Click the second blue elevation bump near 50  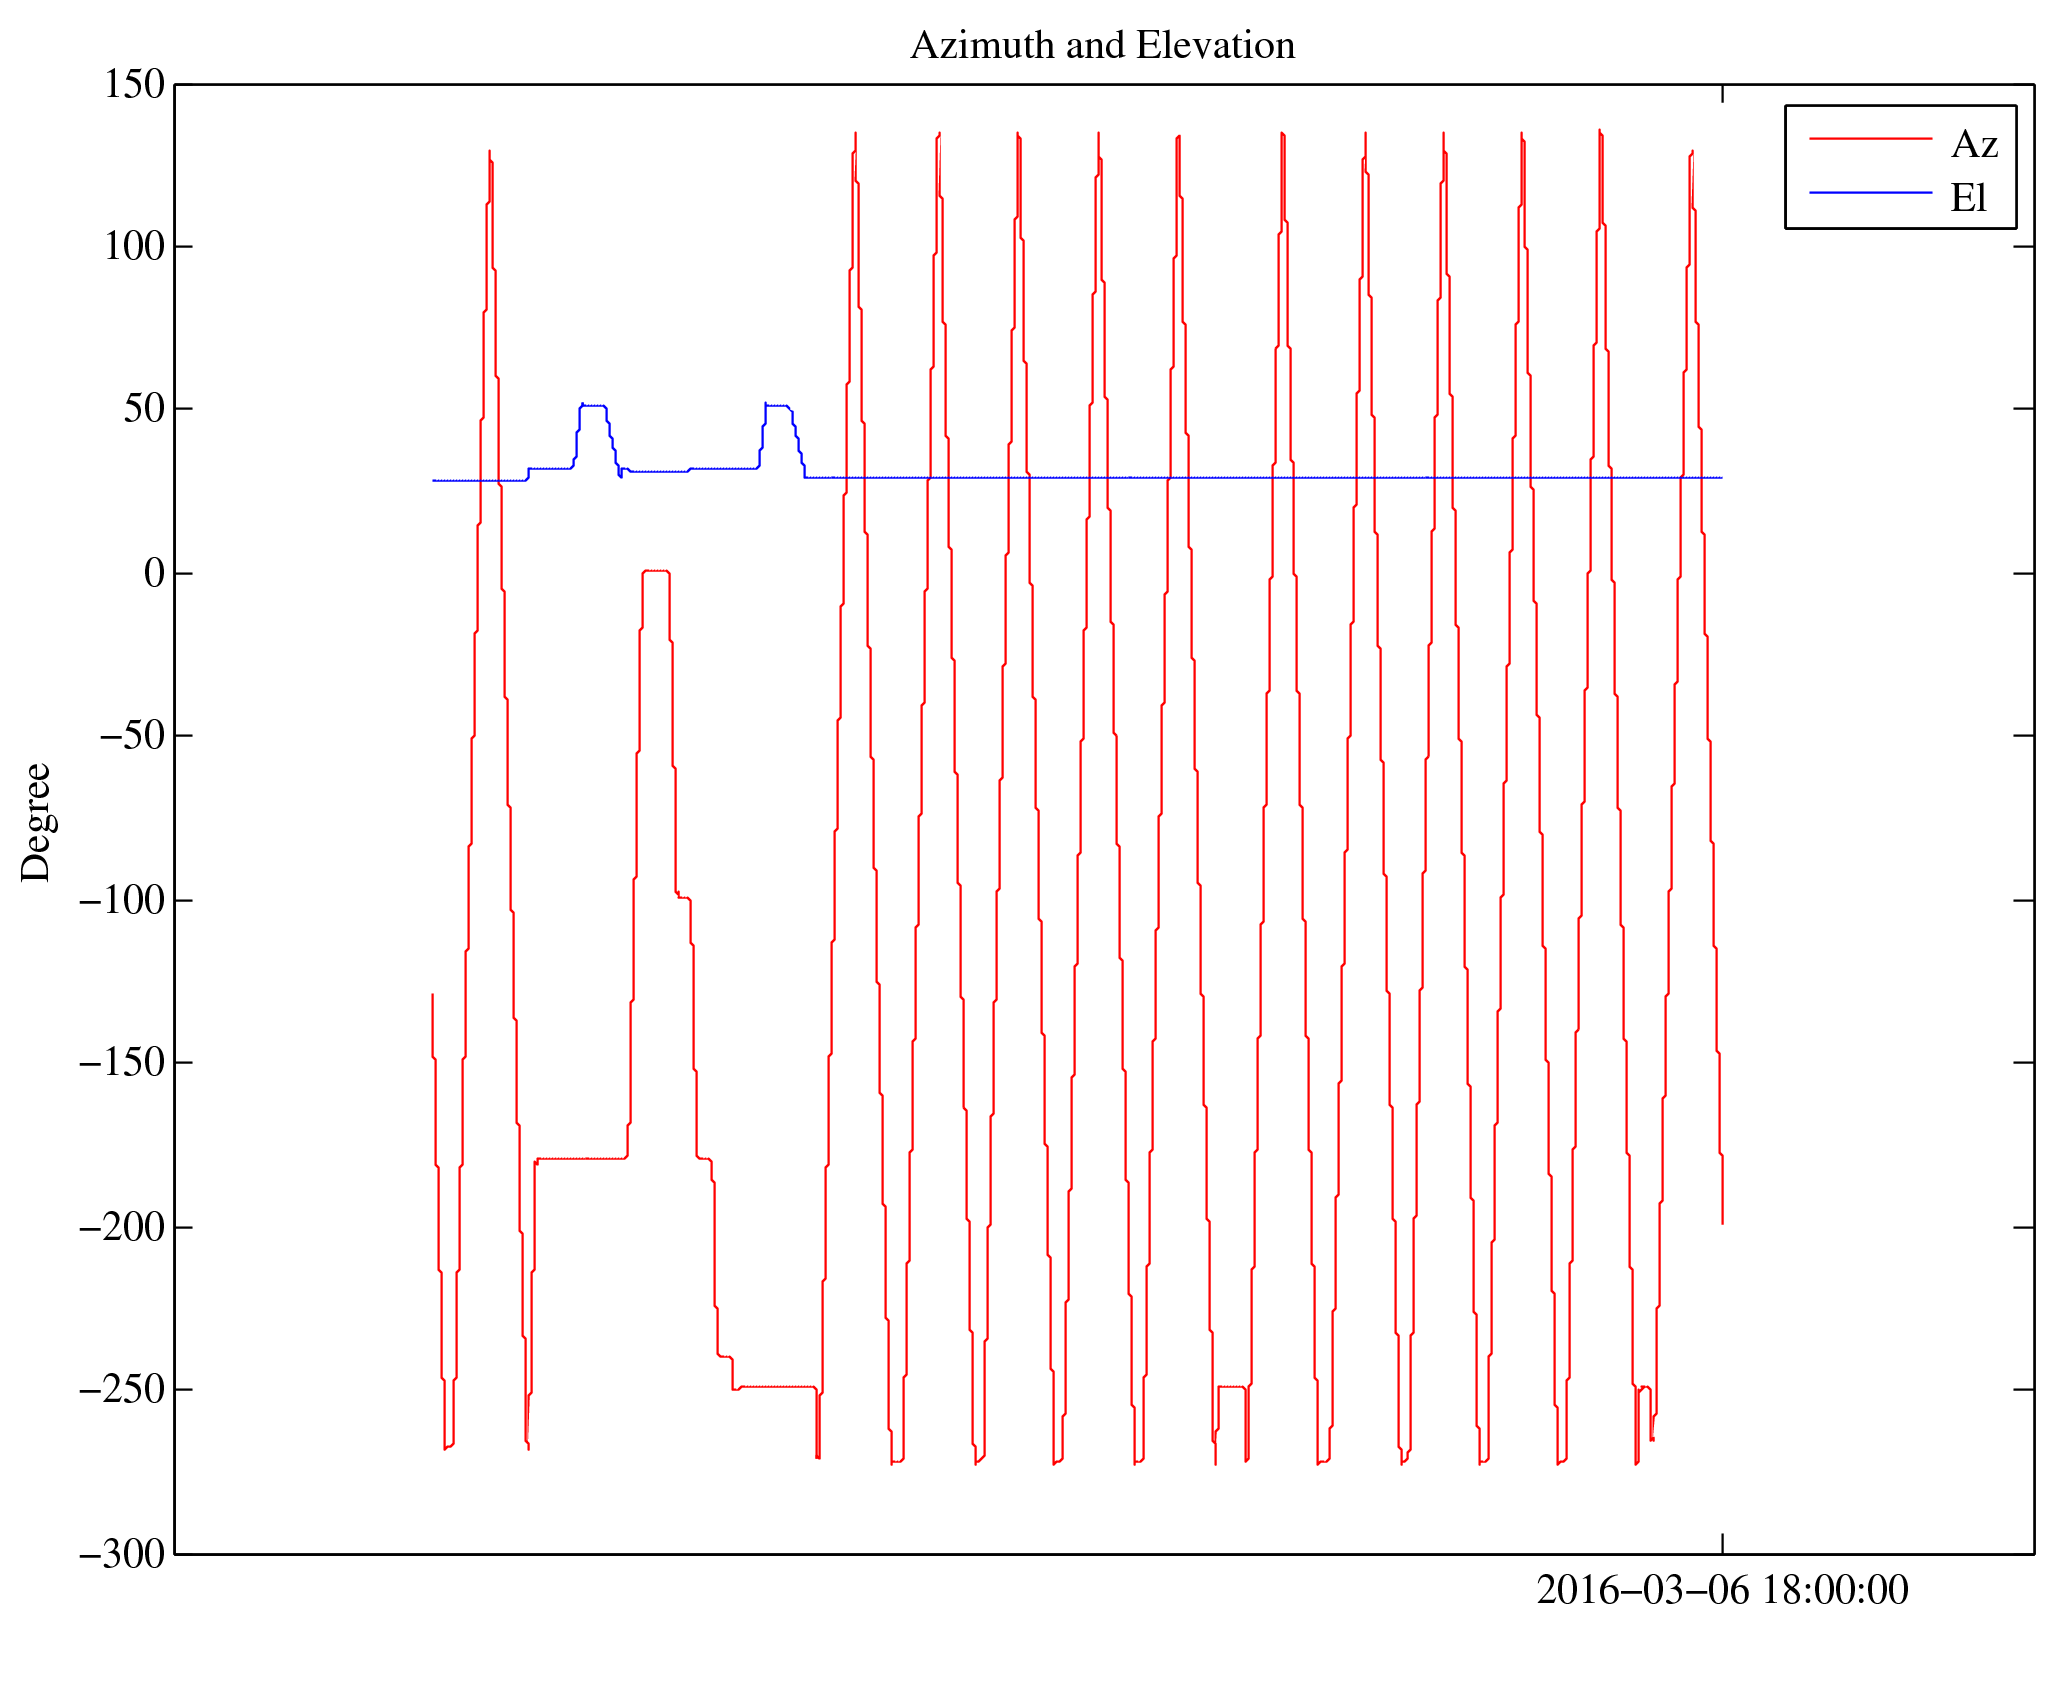(776, 406)
